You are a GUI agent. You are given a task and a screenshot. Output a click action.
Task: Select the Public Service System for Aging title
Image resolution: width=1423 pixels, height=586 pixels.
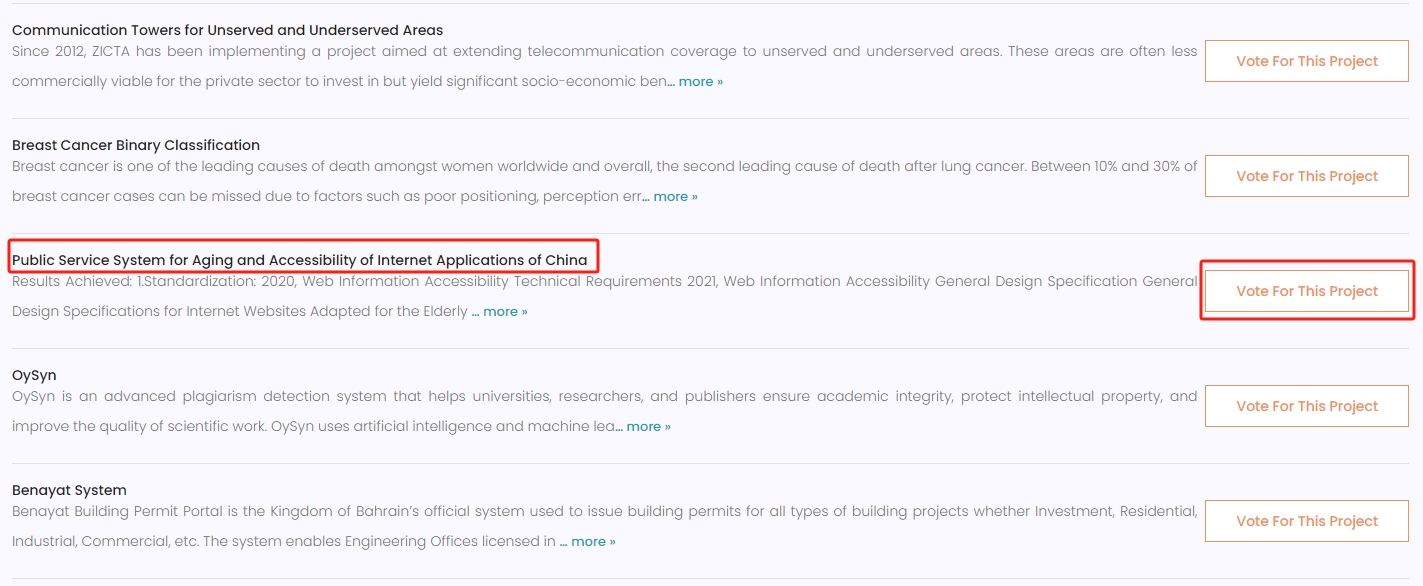300,260
